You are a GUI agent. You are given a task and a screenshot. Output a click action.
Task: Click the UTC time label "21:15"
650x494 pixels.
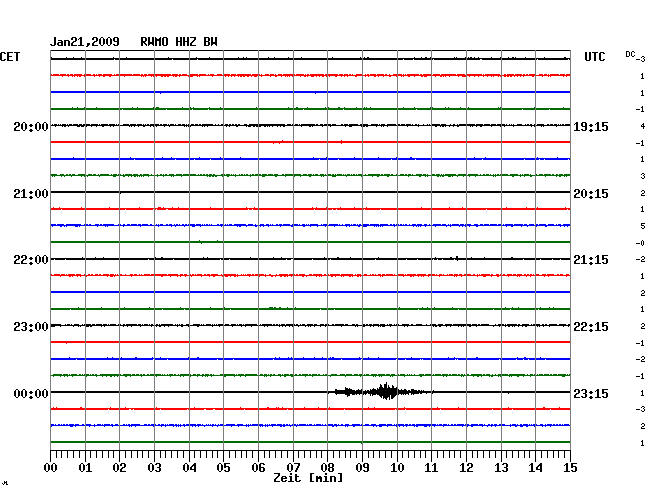591,260
